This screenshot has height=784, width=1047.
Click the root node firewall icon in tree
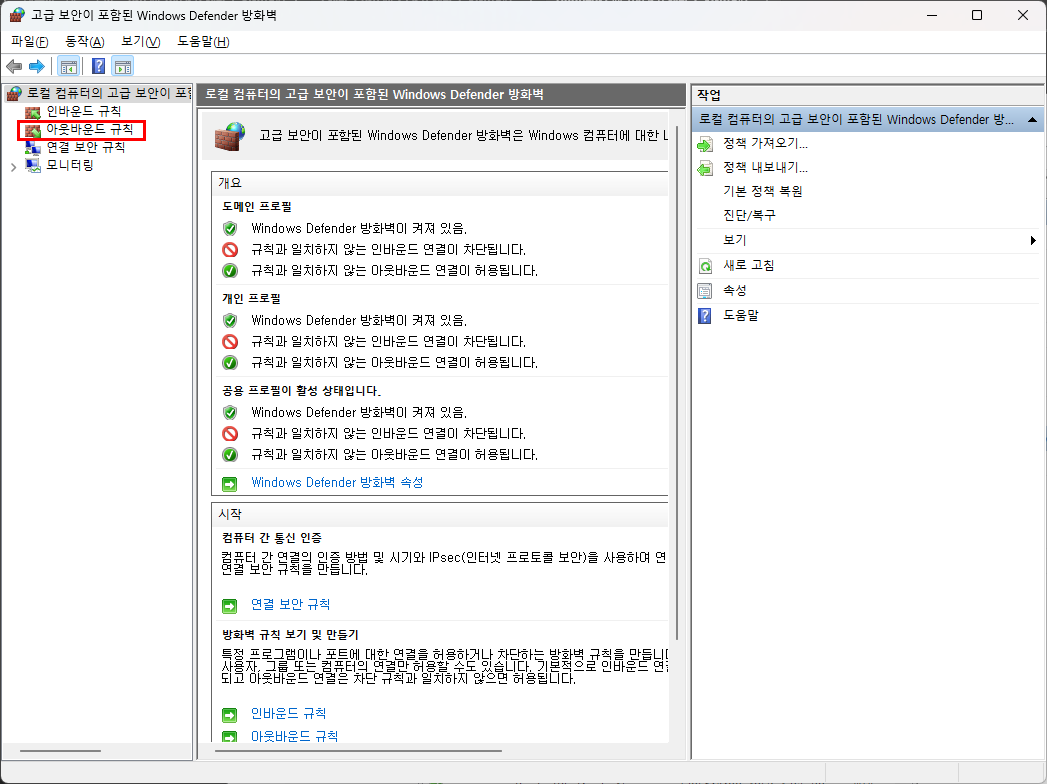pos(14,93)
